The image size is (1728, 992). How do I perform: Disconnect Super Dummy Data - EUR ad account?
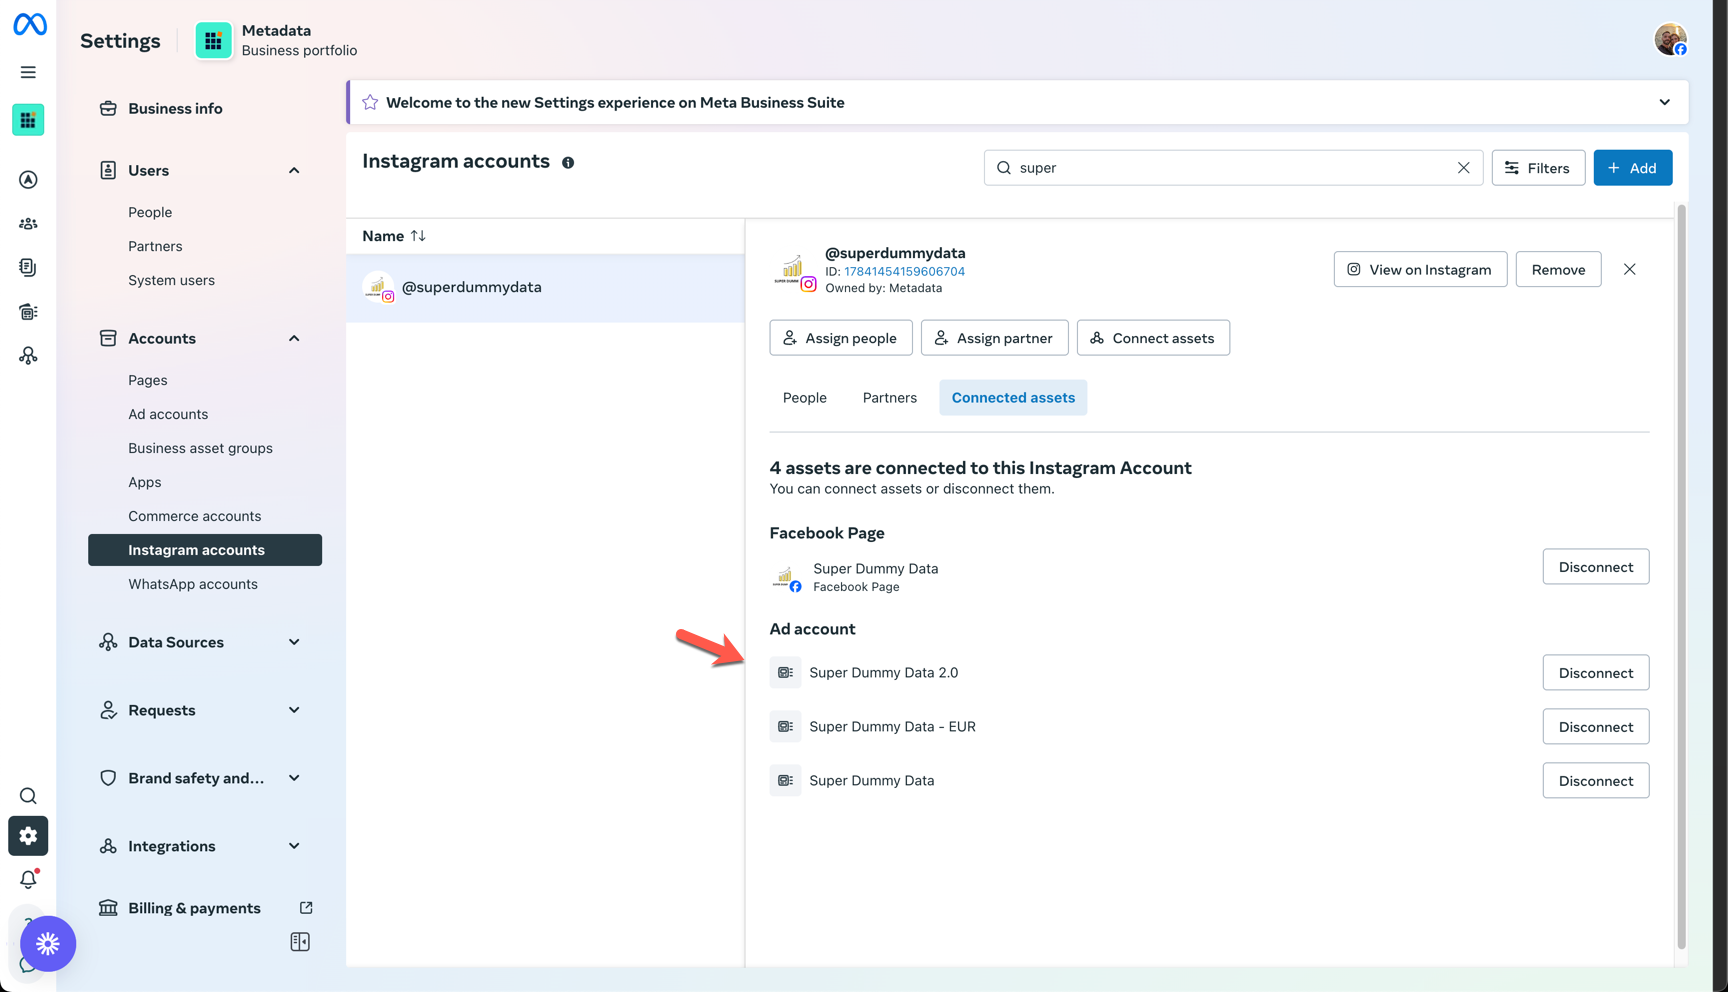(1595, 727)
